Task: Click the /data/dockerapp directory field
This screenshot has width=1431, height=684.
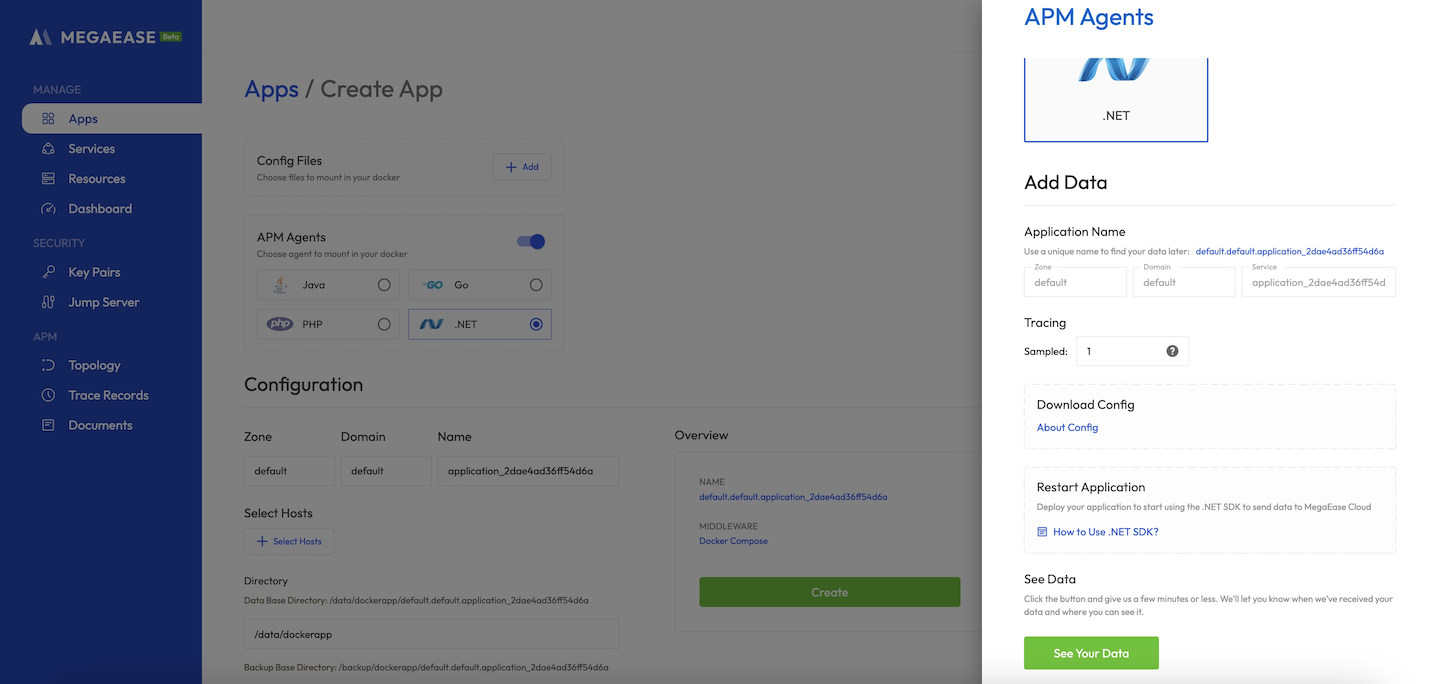Action: click(431, 634)
